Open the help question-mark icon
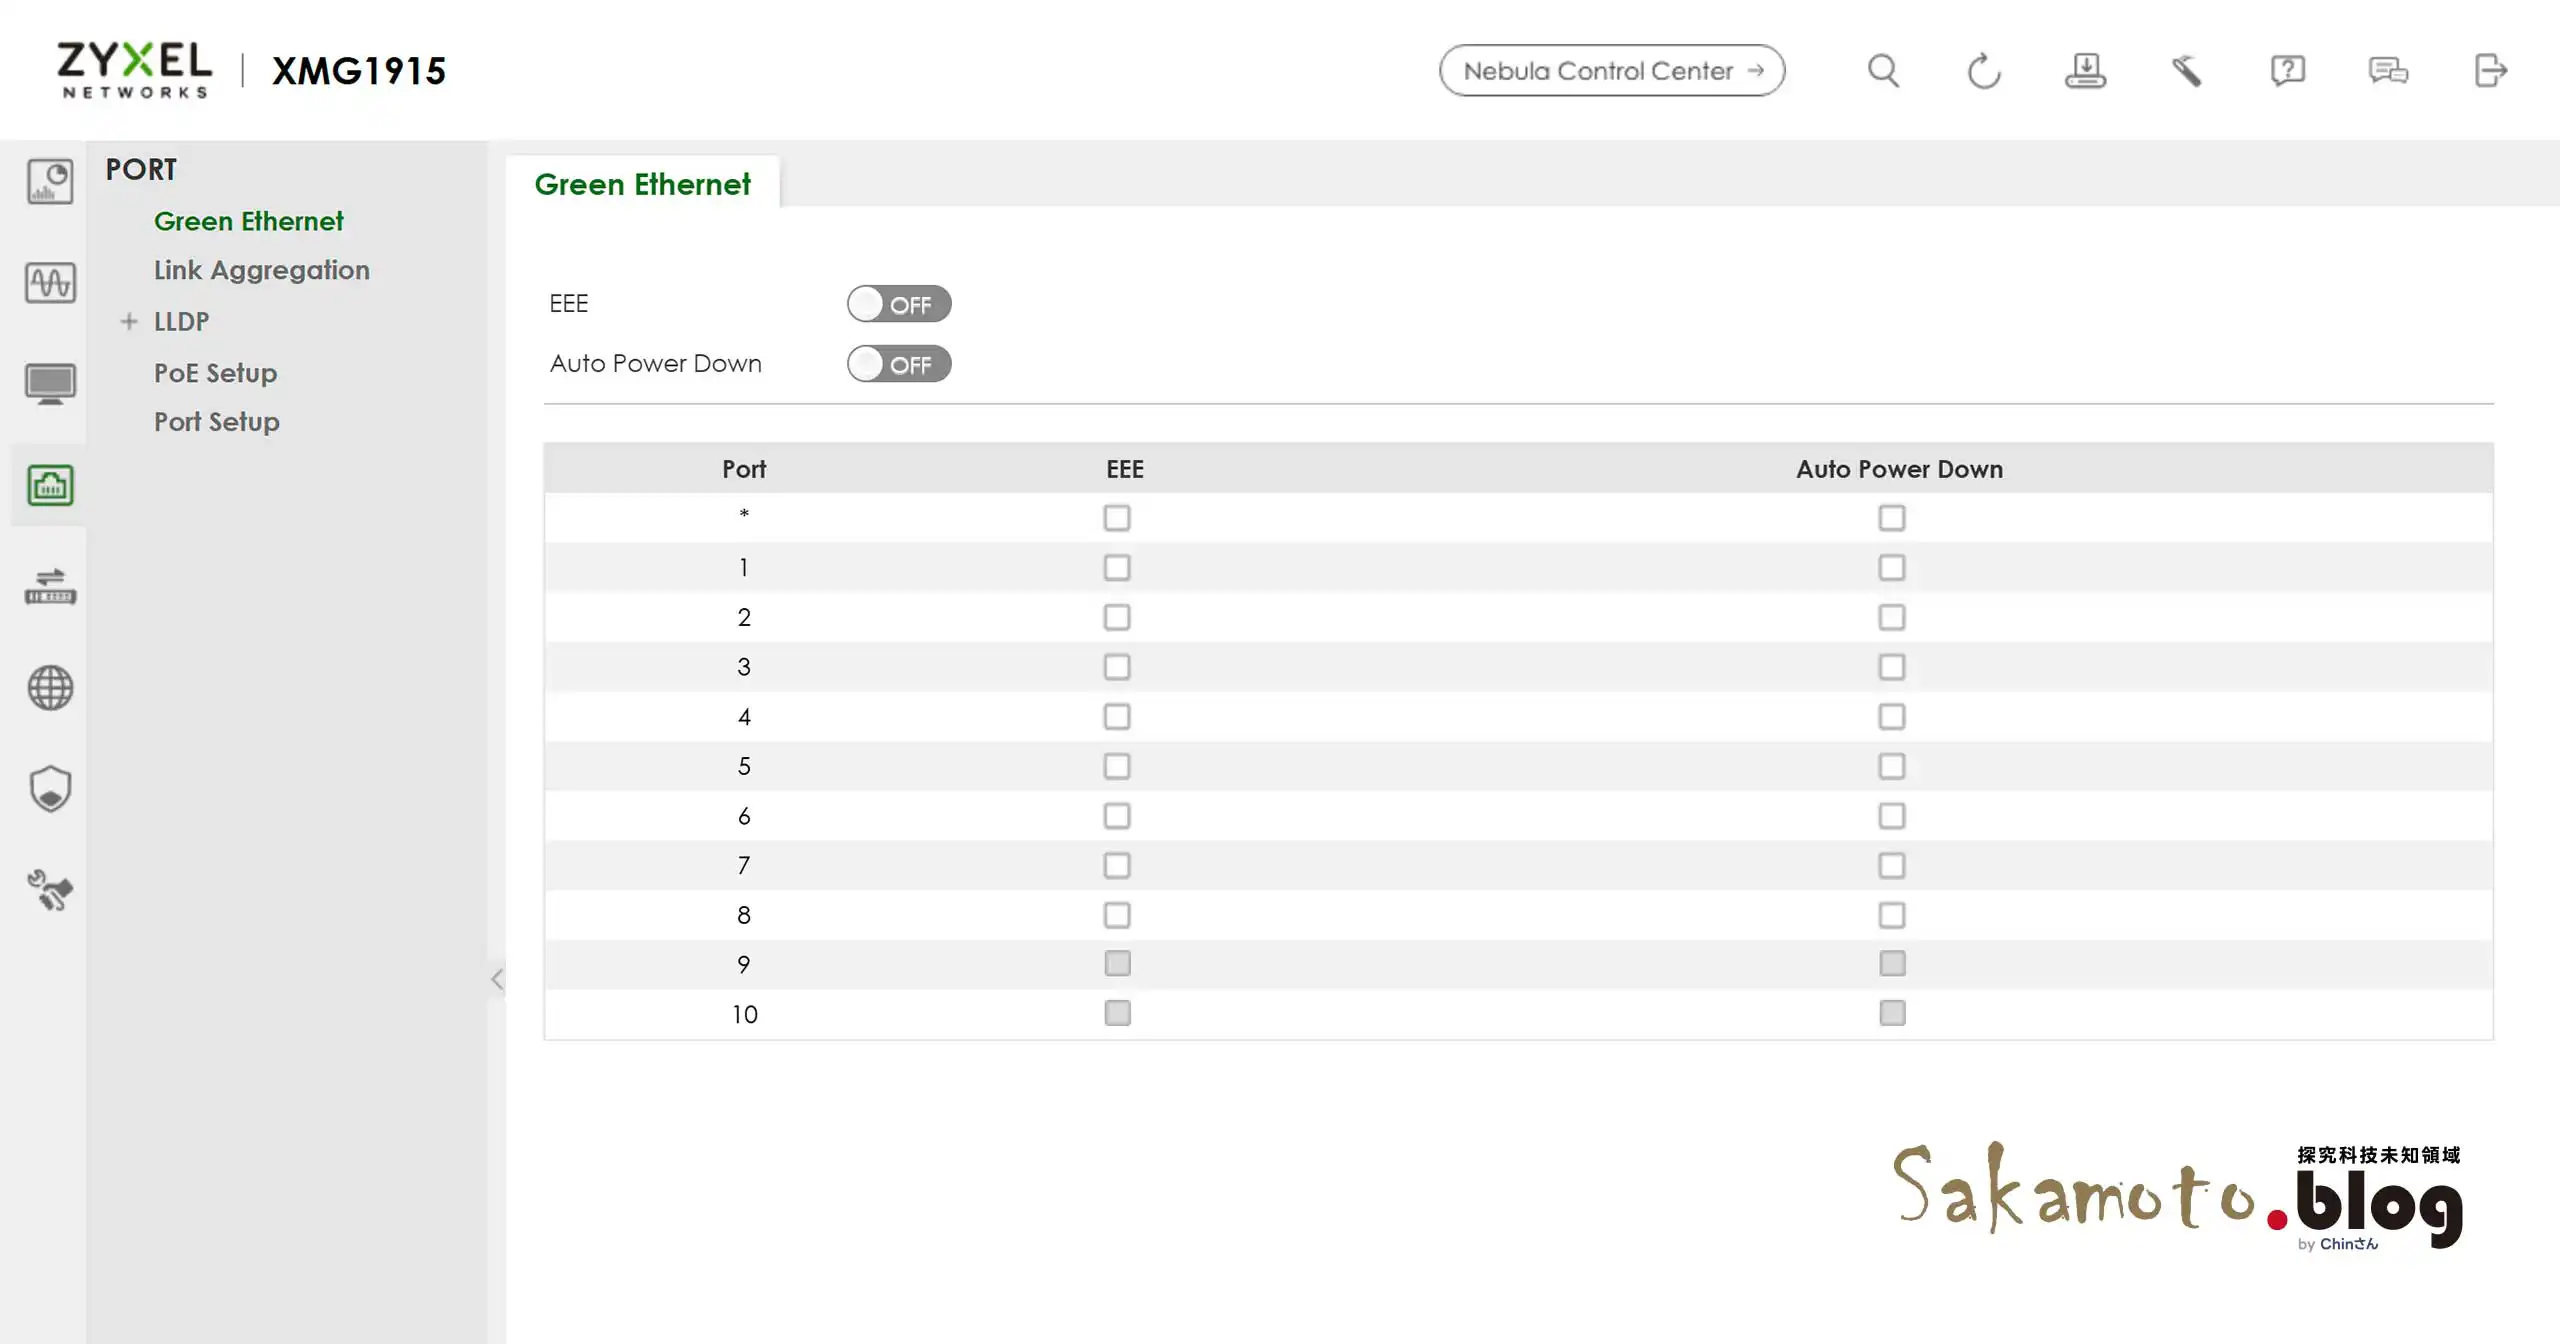2560x1344 pixels. [x=2287, y=71]
